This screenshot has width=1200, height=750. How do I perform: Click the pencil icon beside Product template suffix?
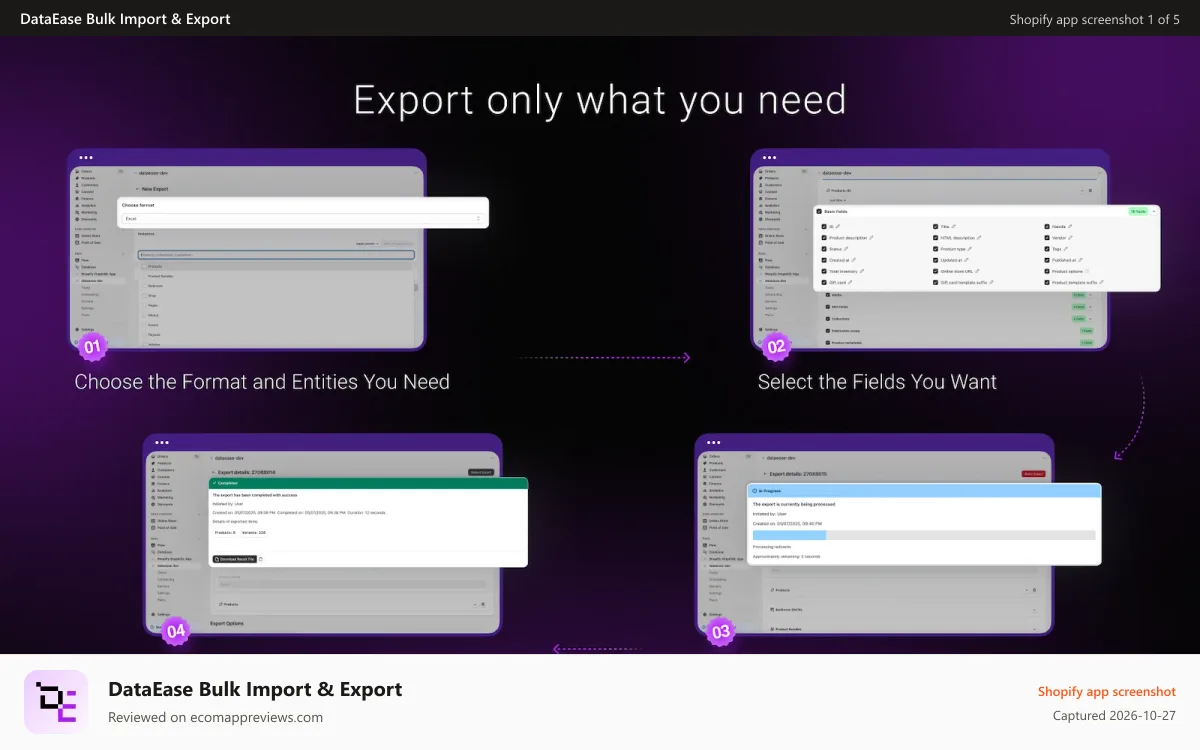point(1101,282)
